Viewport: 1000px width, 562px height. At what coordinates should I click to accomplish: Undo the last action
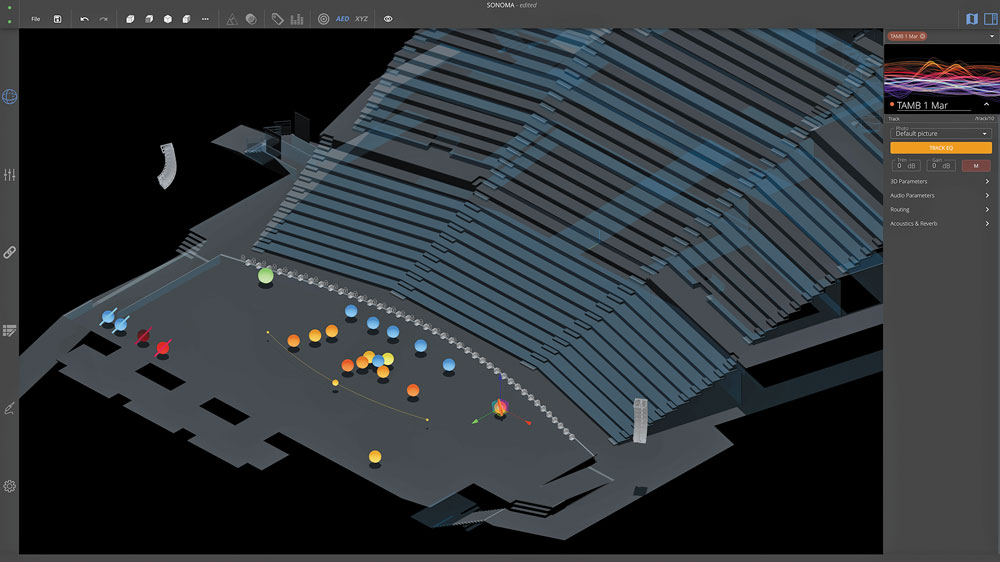point(84,19)
